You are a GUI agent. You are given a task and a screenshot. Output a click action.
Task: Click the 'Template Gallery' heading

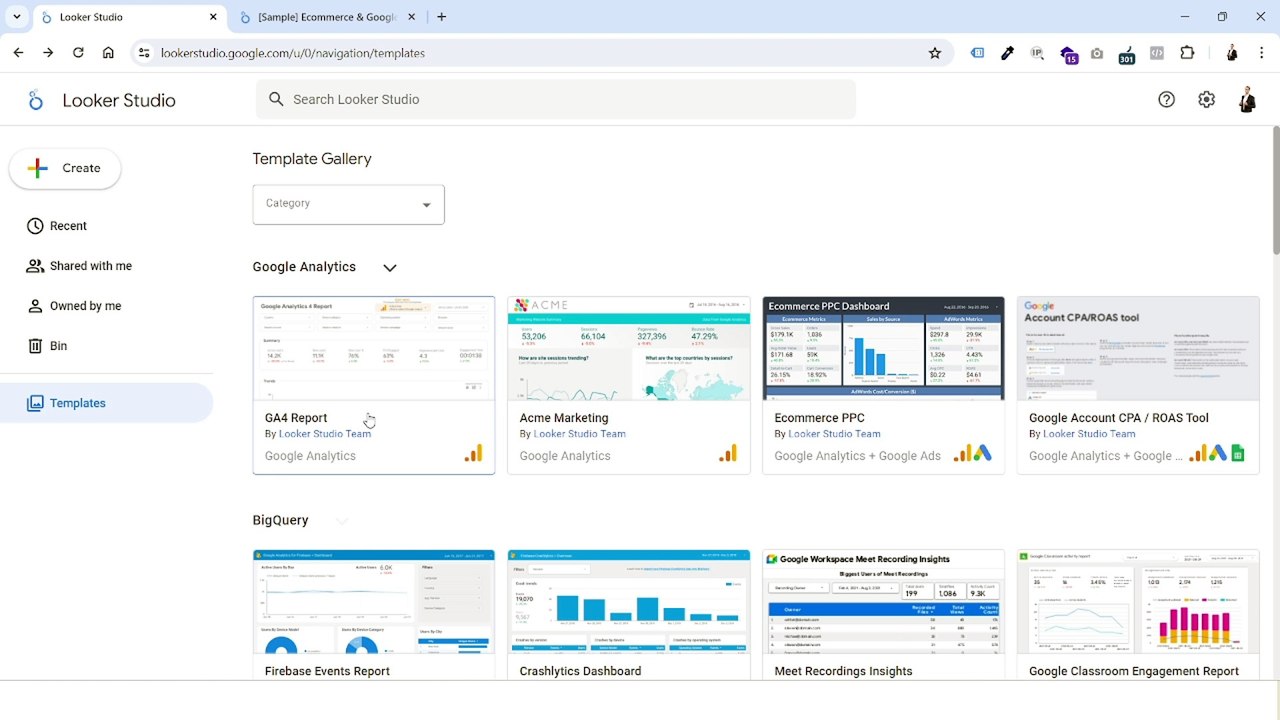pyautogui.click(x=312, y=159)
